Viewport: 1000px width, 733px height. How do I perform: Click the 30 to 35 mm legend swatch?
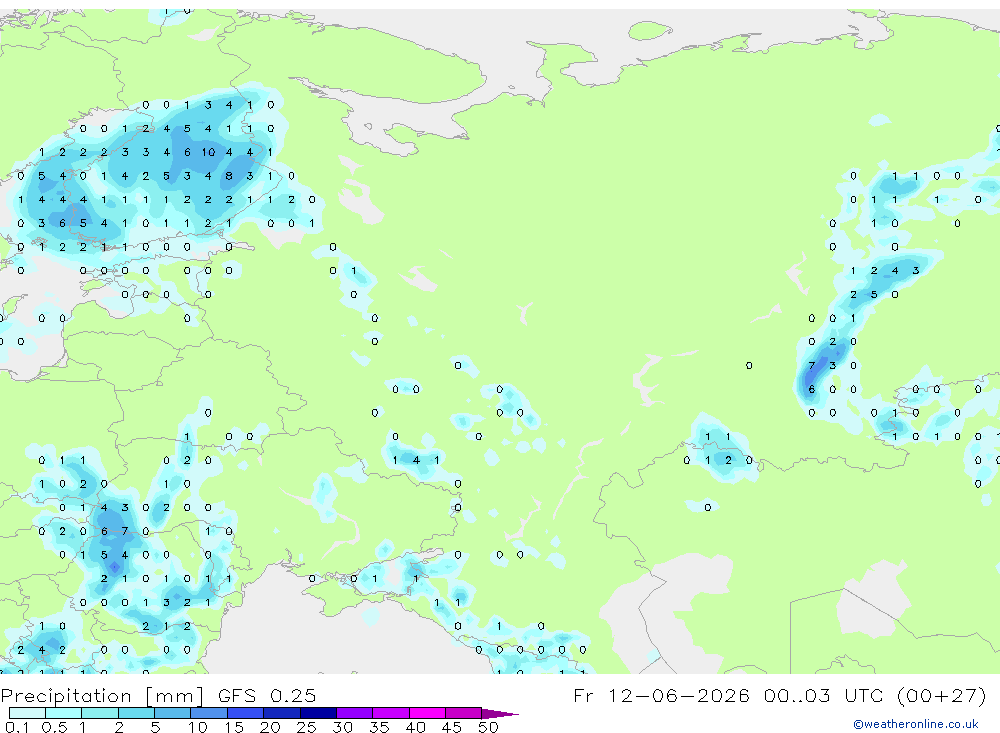355,713
